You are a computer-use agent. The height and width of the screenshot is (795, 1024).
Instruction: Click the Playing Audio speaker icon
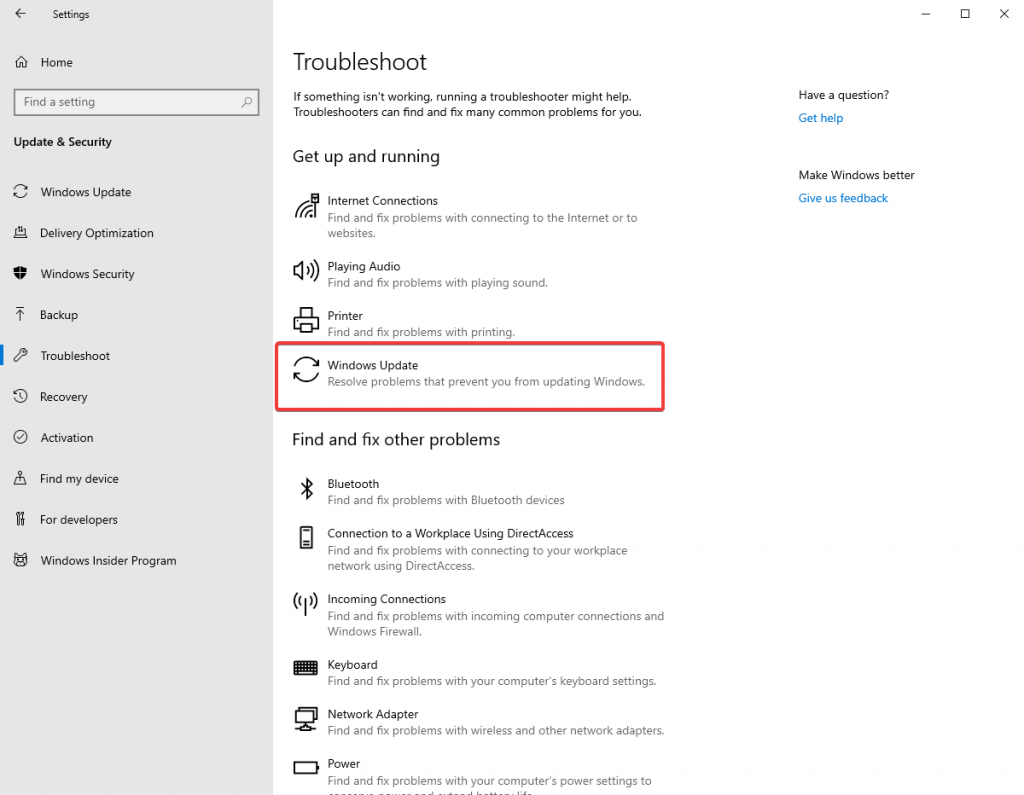pos(306,270)
